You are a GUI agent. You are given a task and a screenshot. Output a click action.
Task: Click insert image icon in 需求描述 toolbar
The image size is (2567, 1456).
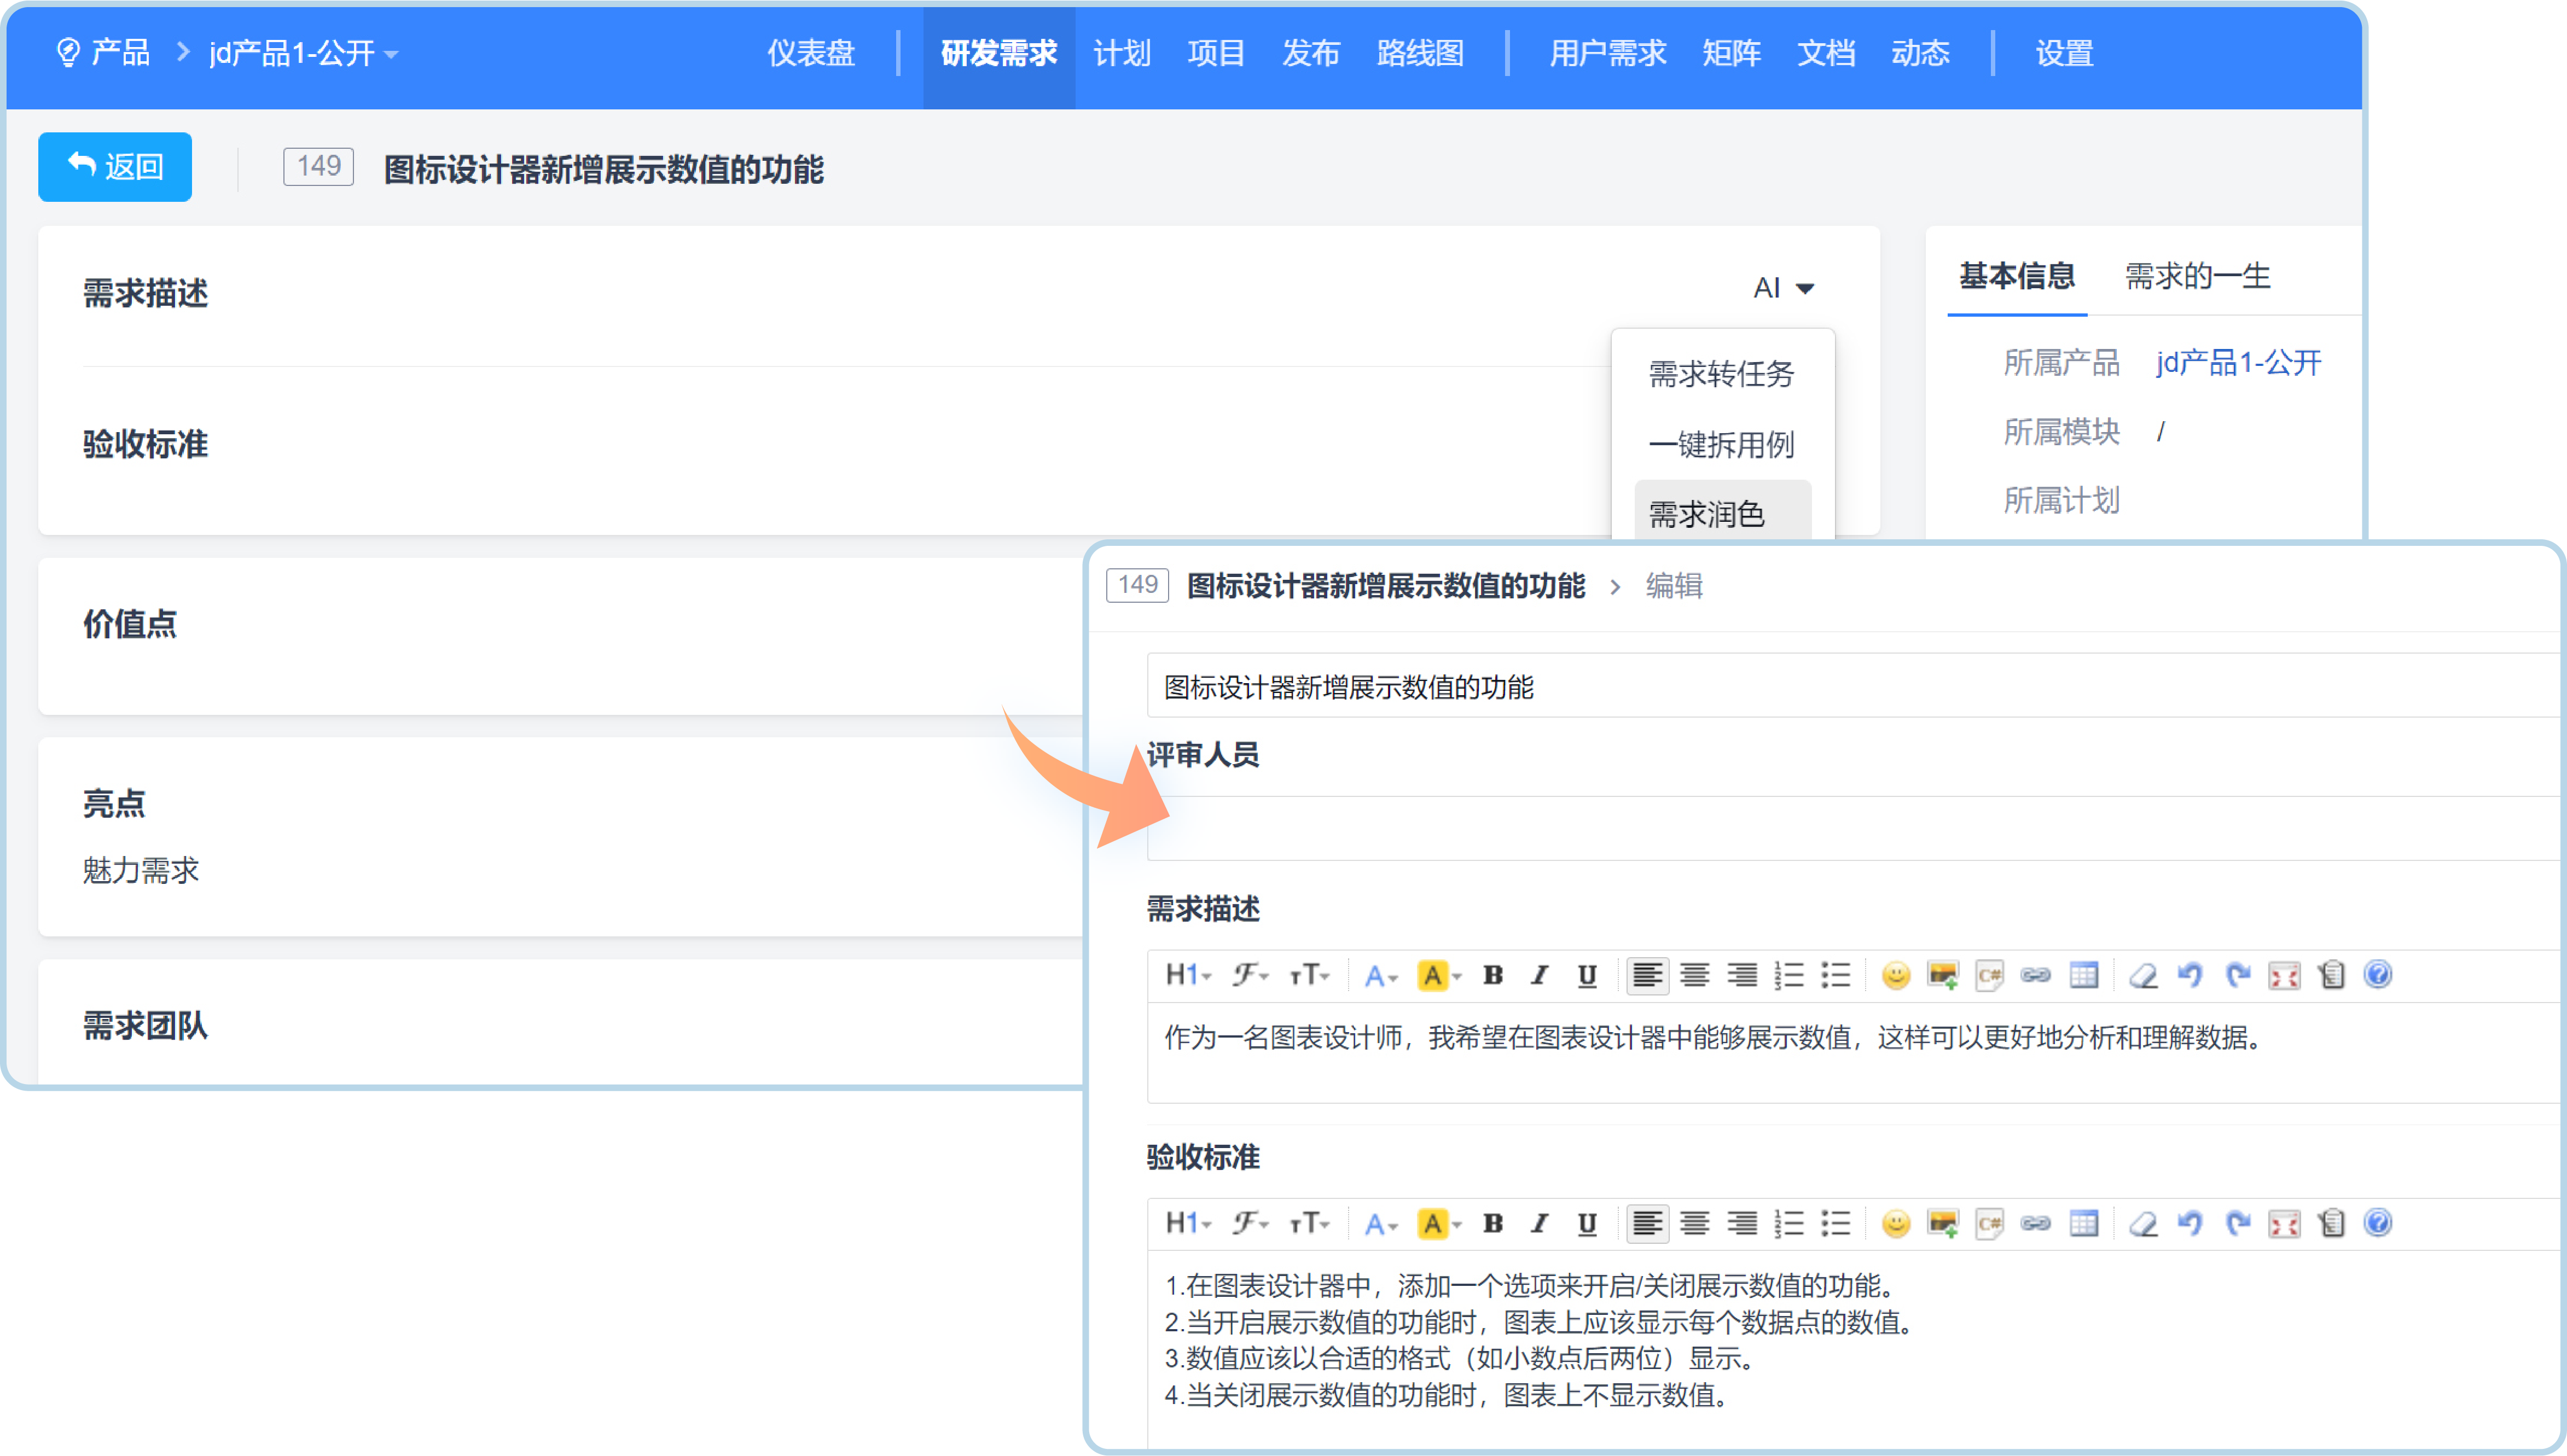[1942, 975]
